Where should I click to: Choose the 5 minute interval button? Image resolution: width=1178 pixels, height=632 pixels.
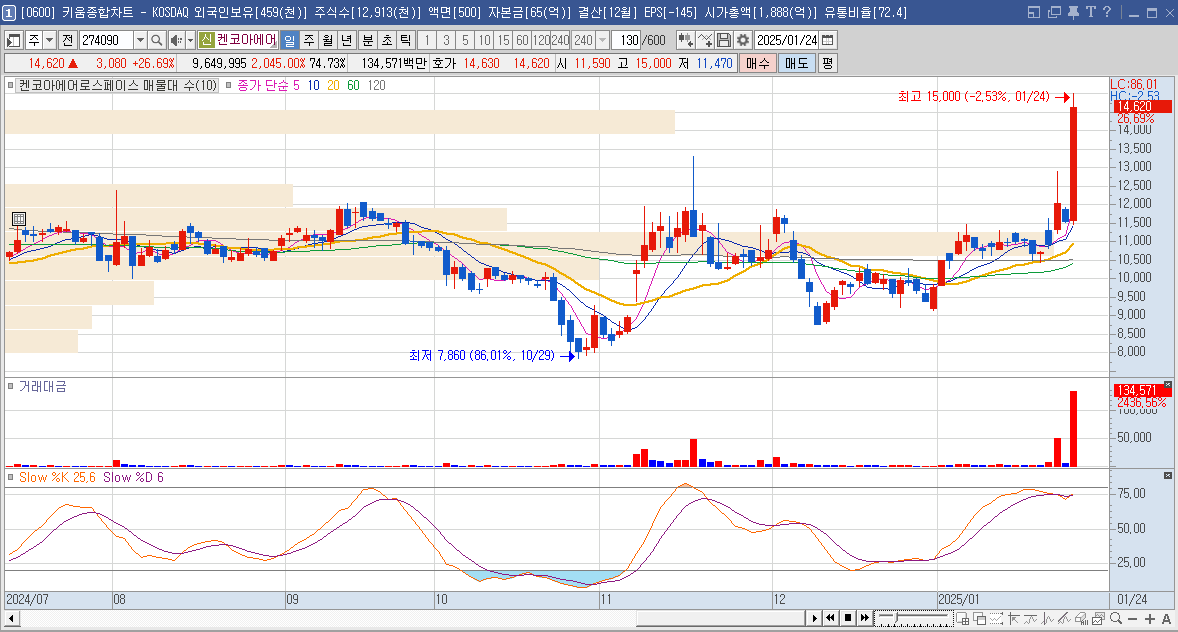pyautogui.click(x=465, y=40)
